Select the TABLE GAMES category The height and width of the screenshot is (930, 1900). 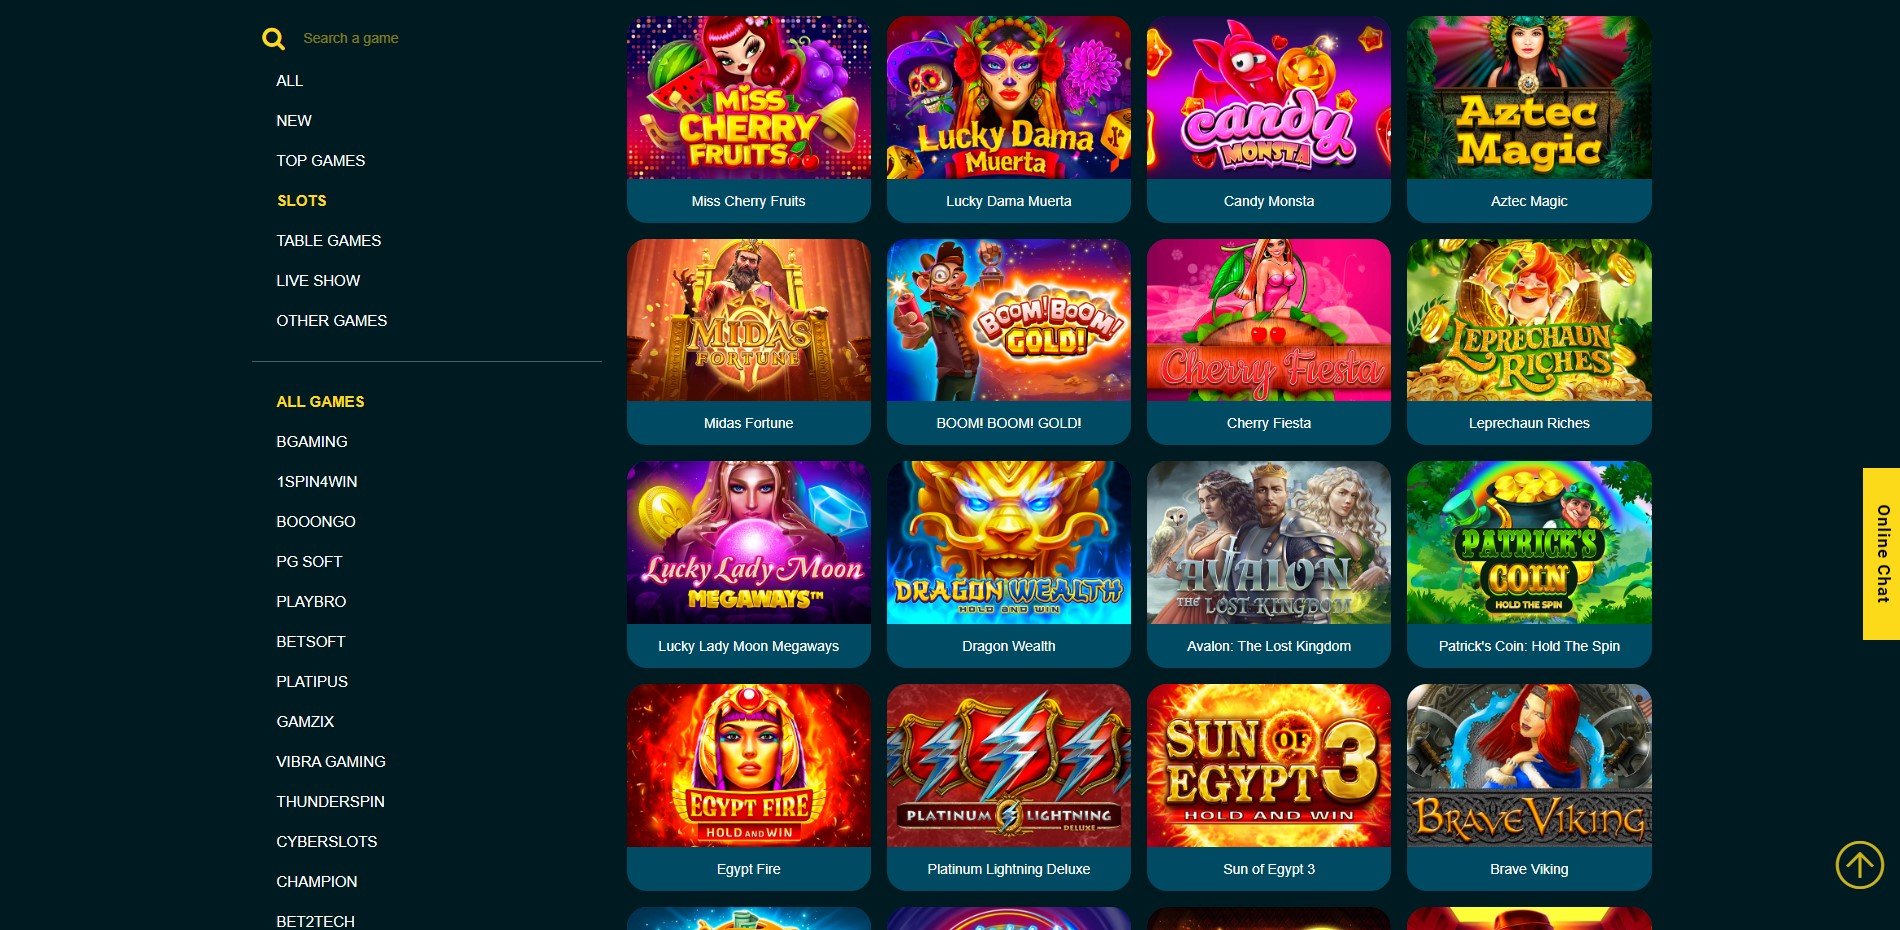329,241
